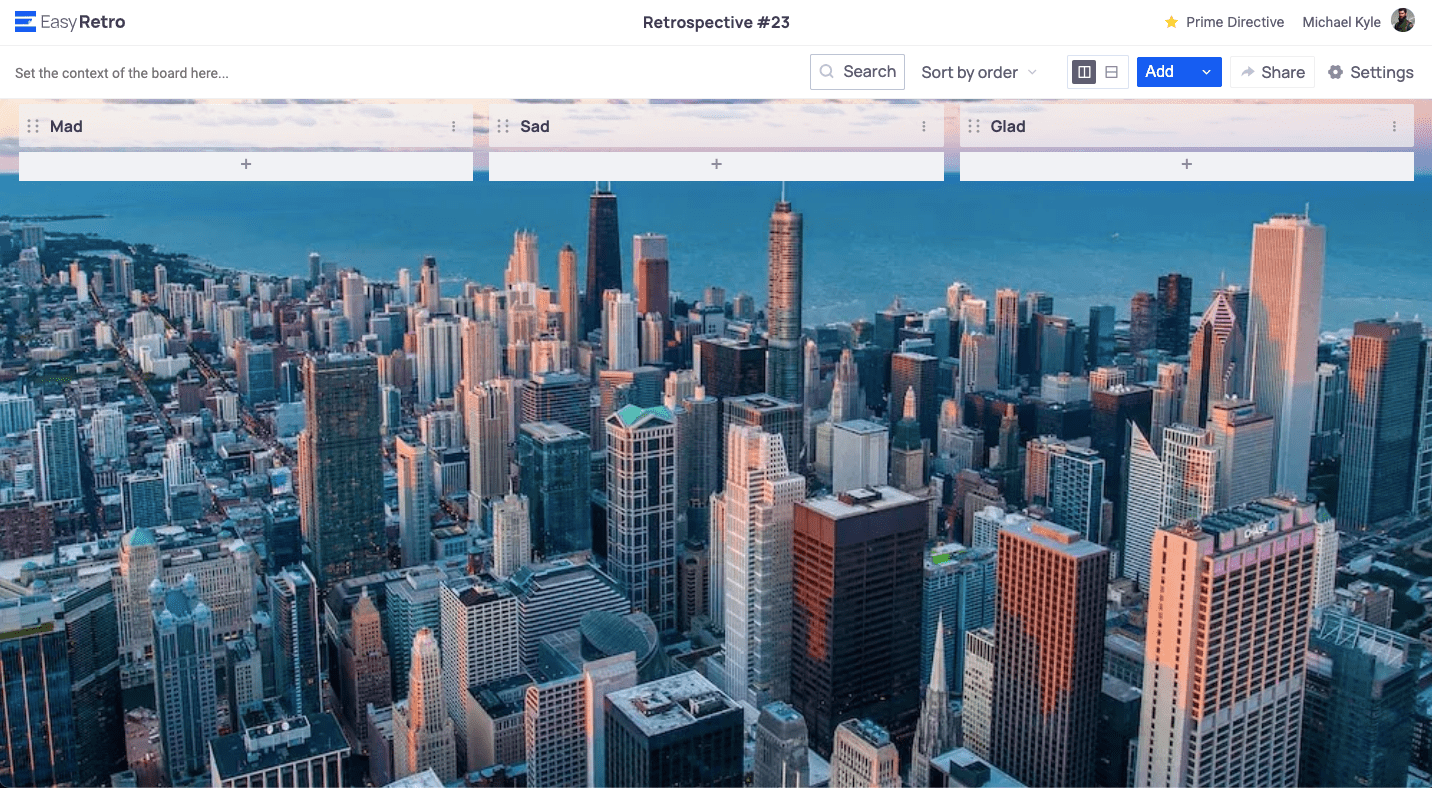The image size is (1432, 788).
Task: Open Michael Kyle's profile avatar
Action: (1403, 21)
